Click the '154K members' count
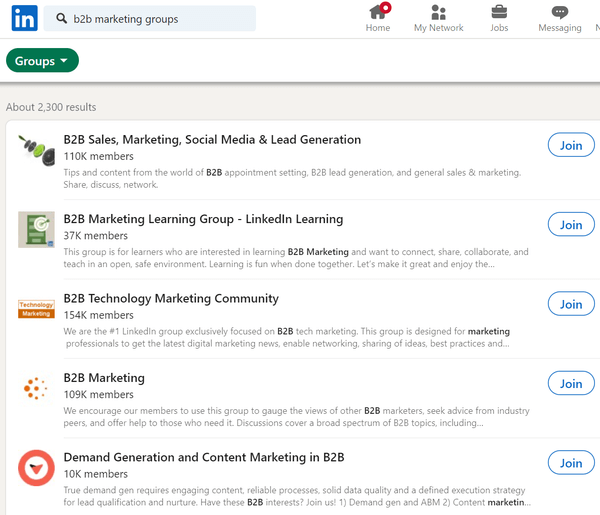This screenshot has height=515, width=600. point(98,315)
